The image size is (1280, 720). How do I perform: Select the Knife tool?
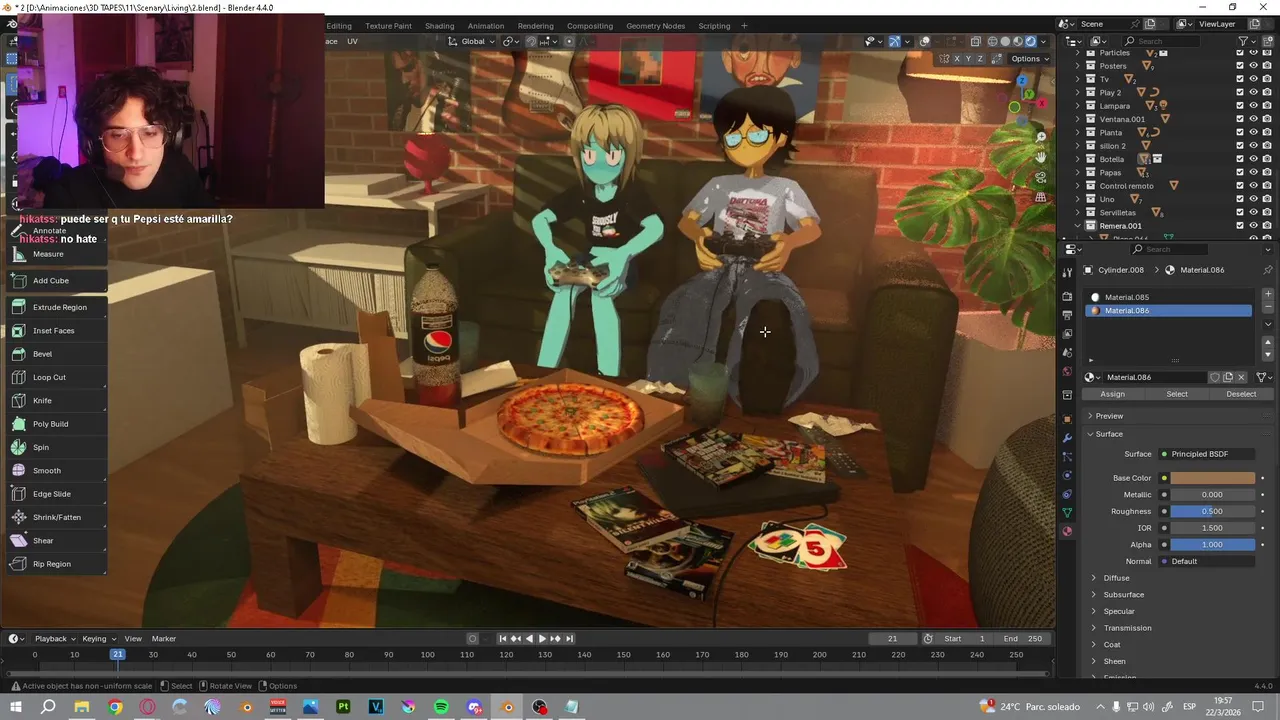tap(56, 401)
